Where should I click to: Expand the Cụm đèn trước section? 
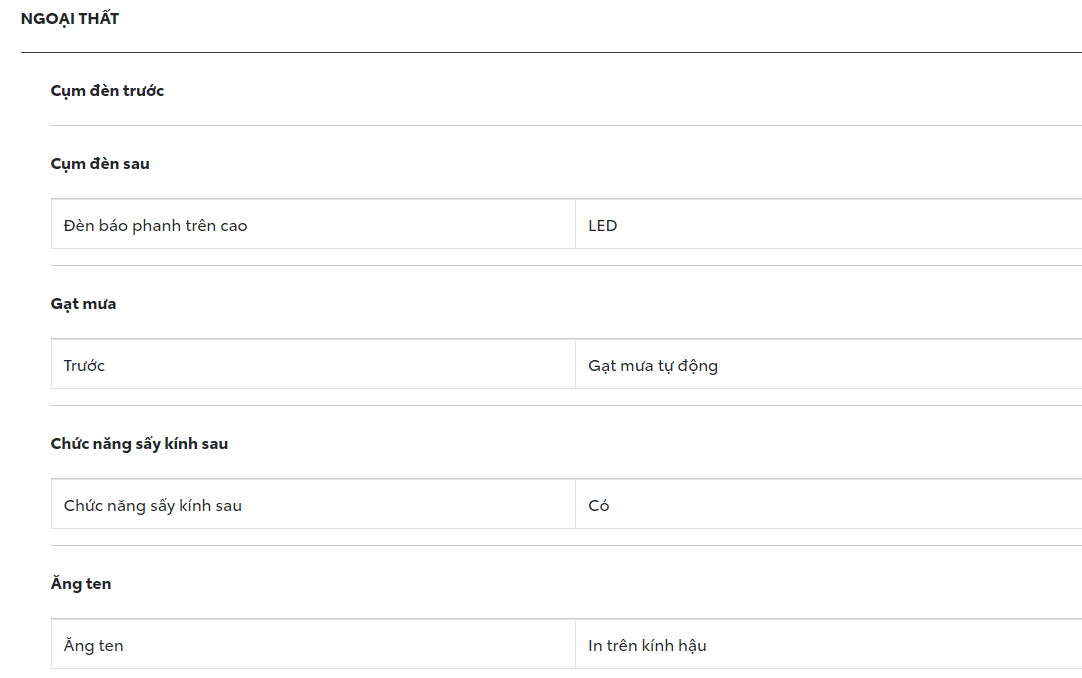(x=107, y=91)
